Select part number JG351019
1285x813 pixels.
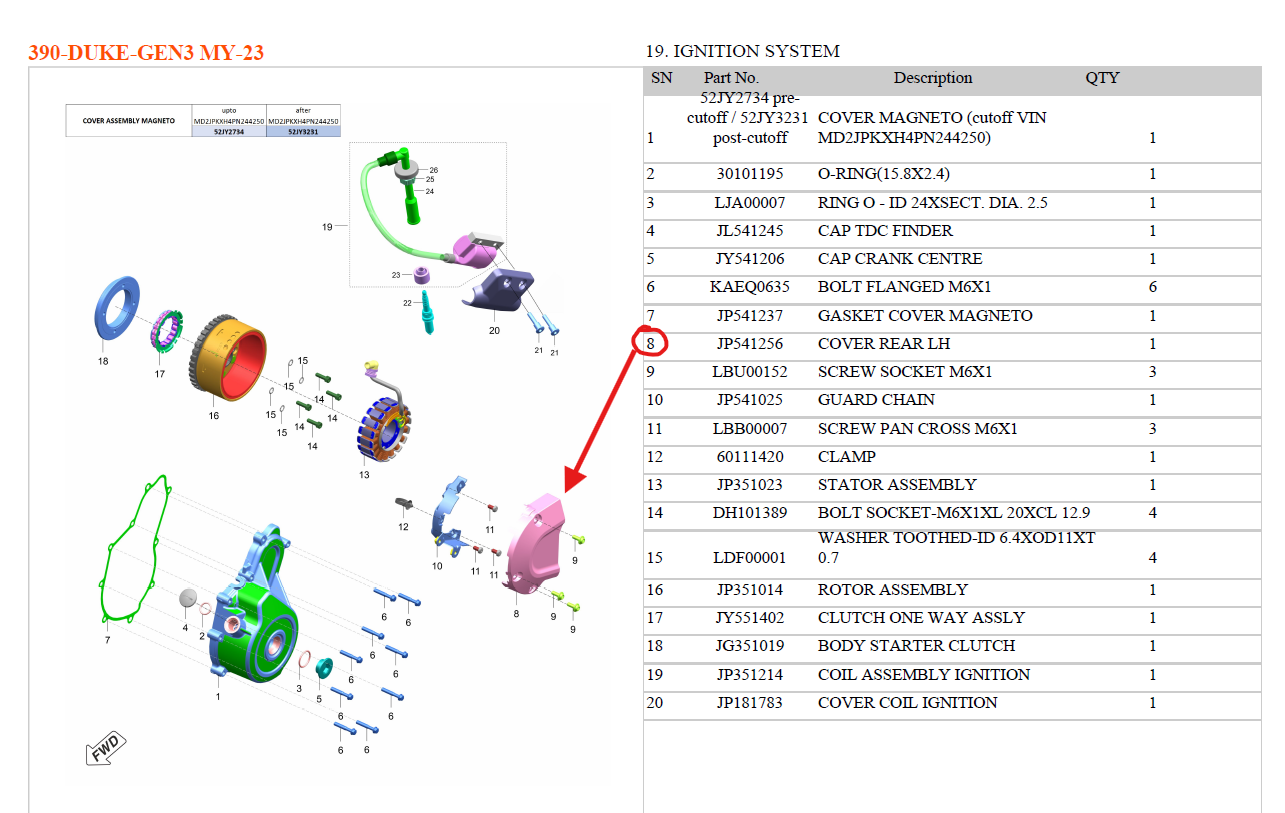pos(750,646)
